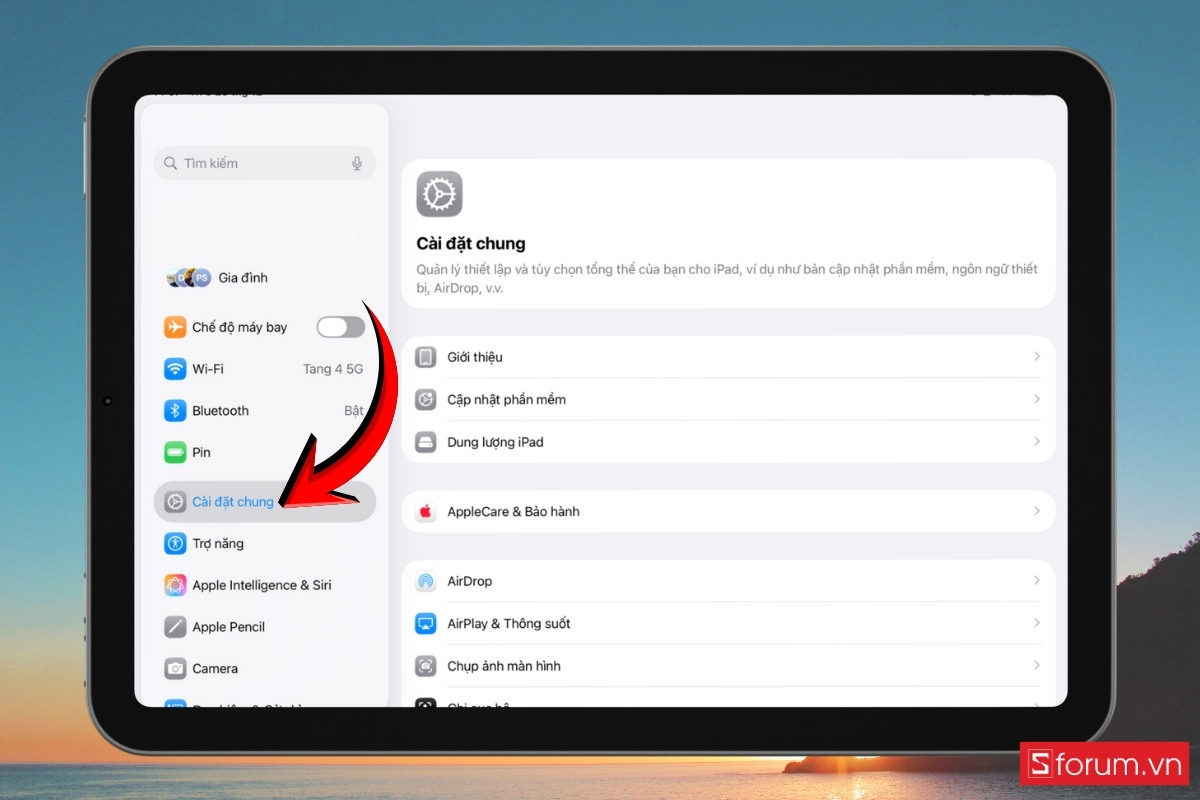
Task: Click the Bluetooth icon in sidebar
Action: 175,411
